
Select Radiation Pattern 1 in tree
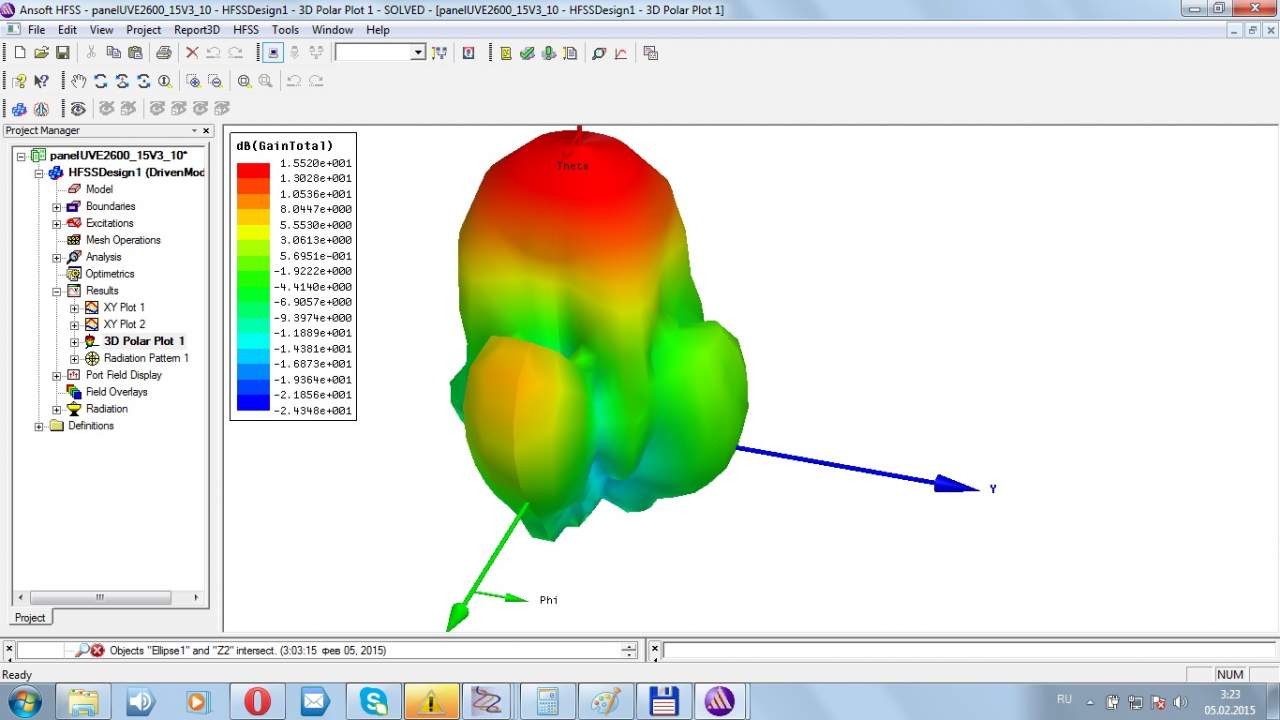click(x=146, y=358)
